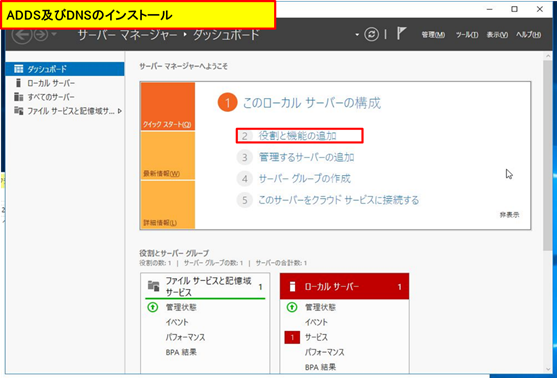
Task: Open the 表示(V) menu
Action: tap(497, 35)
